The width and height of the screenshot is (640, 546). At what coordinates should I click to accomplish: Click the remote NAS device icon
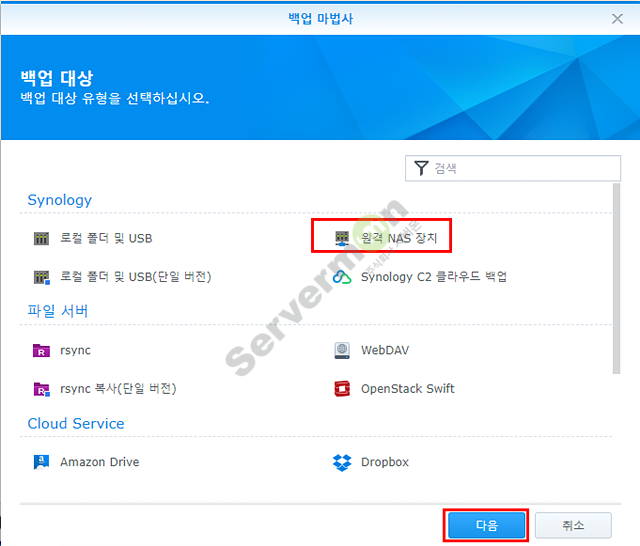(x=342, y=238)
